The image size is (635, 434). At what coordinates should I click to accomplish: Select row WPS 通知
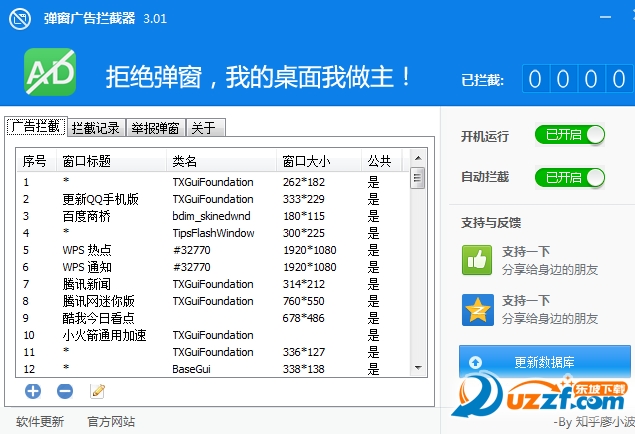click(x=213, y=267)
